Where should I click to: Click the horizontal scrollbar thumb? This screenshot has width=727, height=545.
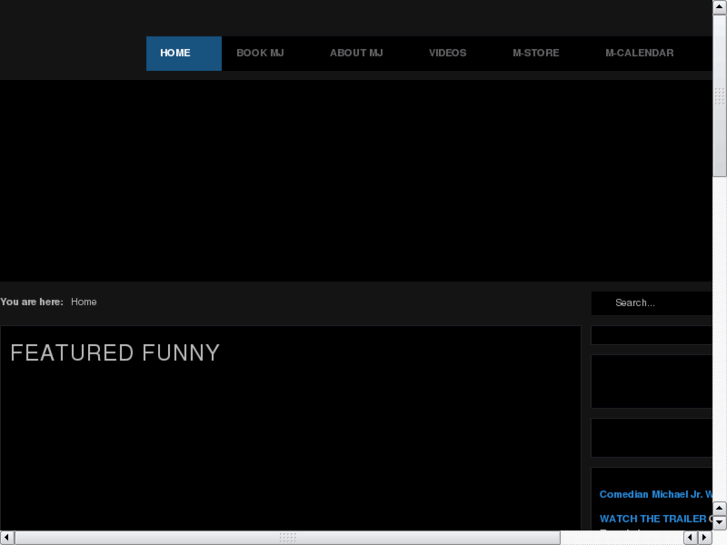287,538
